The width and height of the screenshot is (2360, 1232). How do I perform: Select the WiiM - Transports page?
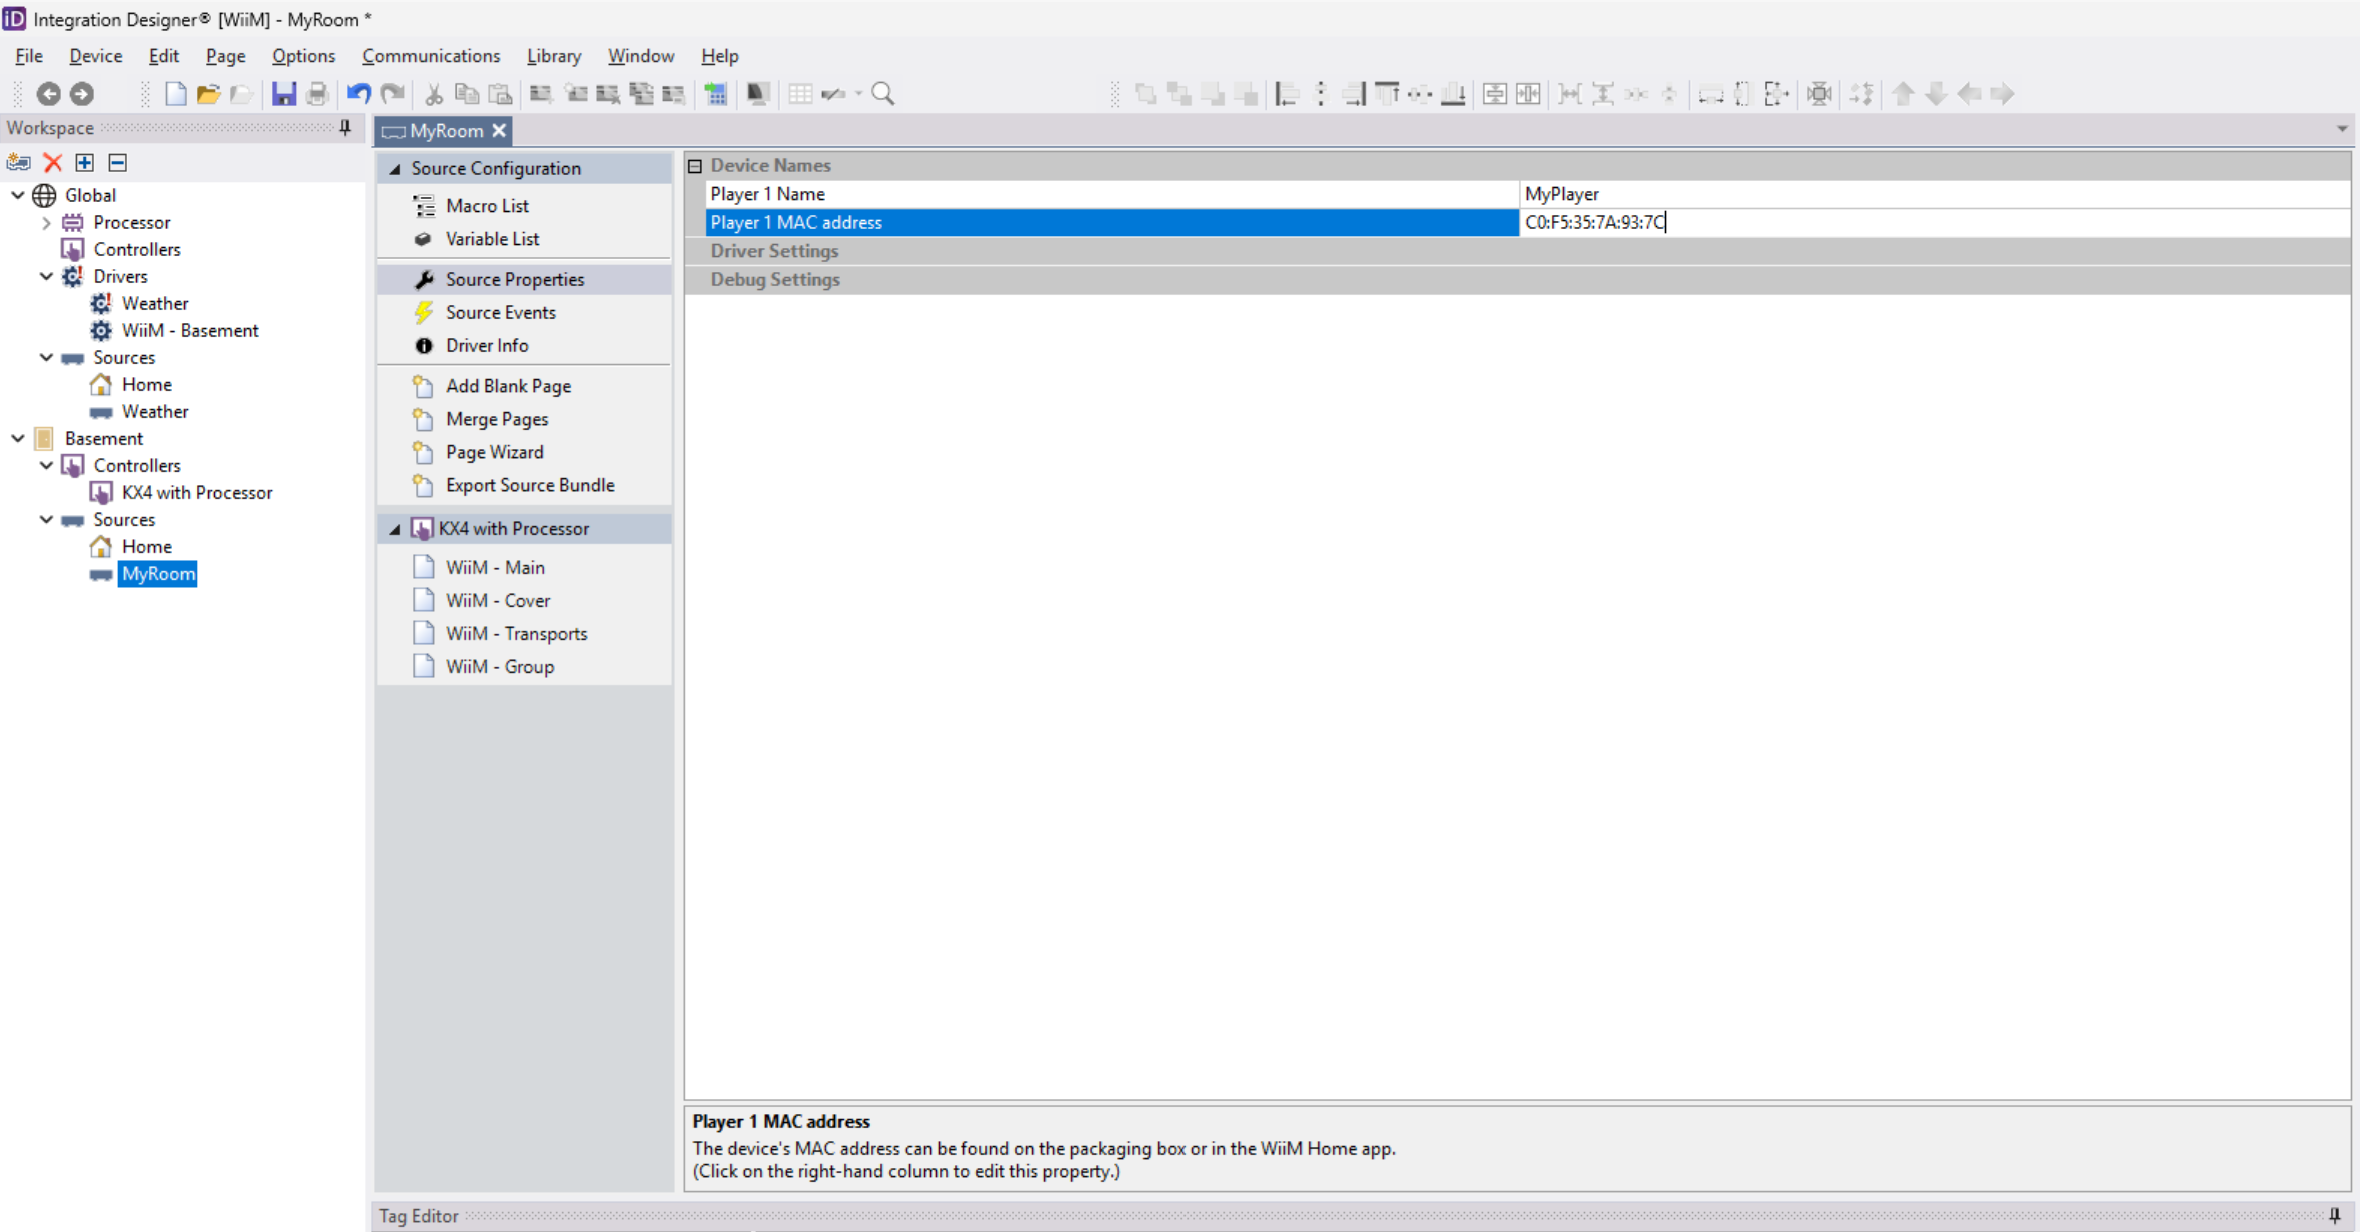[516, 633]
